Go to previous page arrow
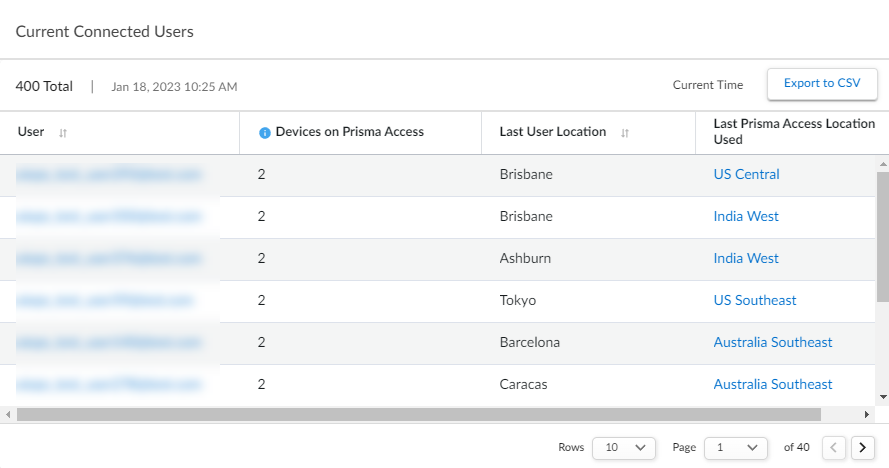The image size is (889, 468). [834, 447]
